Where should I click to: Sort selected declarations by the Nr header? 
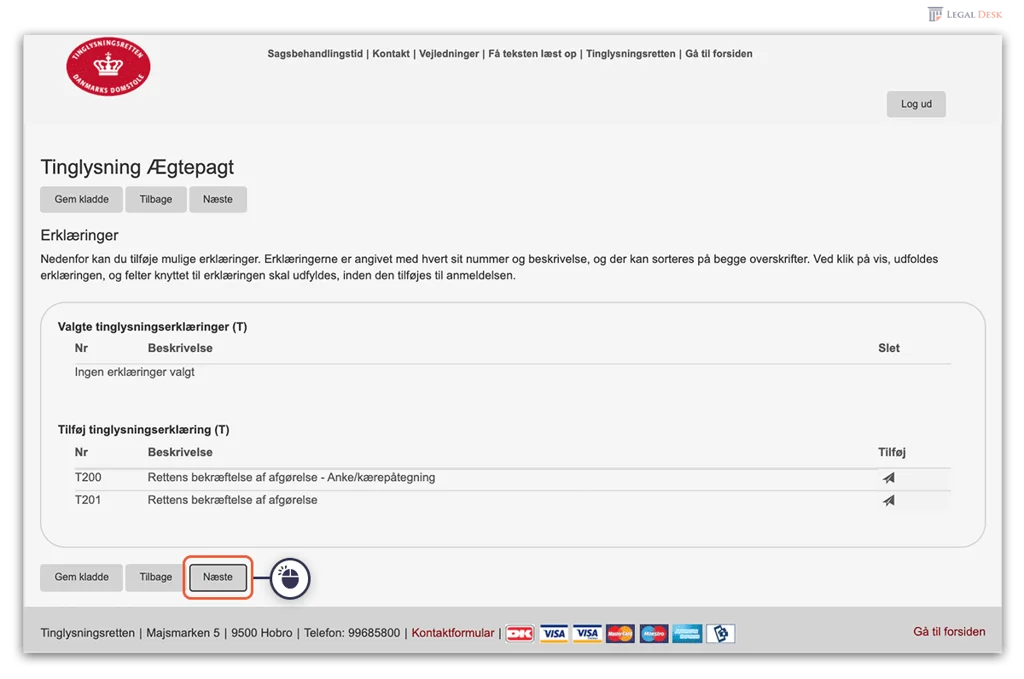point(81,348)
